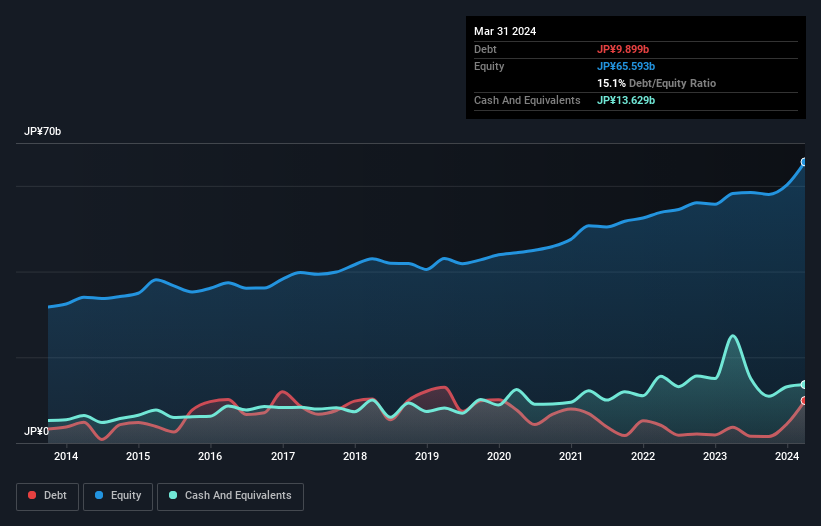Viewport: 821px width, 526px height.
Task: Click the Mar 31 2024 tooltip date
Action: [505, 31]
